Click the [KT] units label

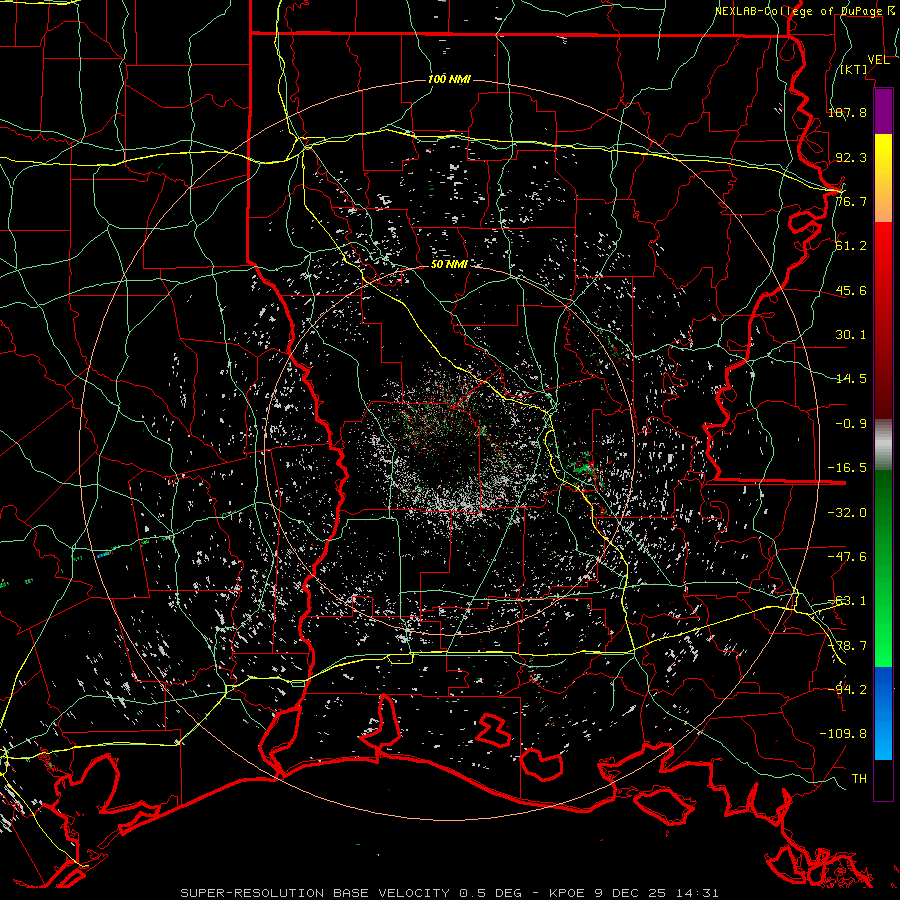[x=854, y=69]
